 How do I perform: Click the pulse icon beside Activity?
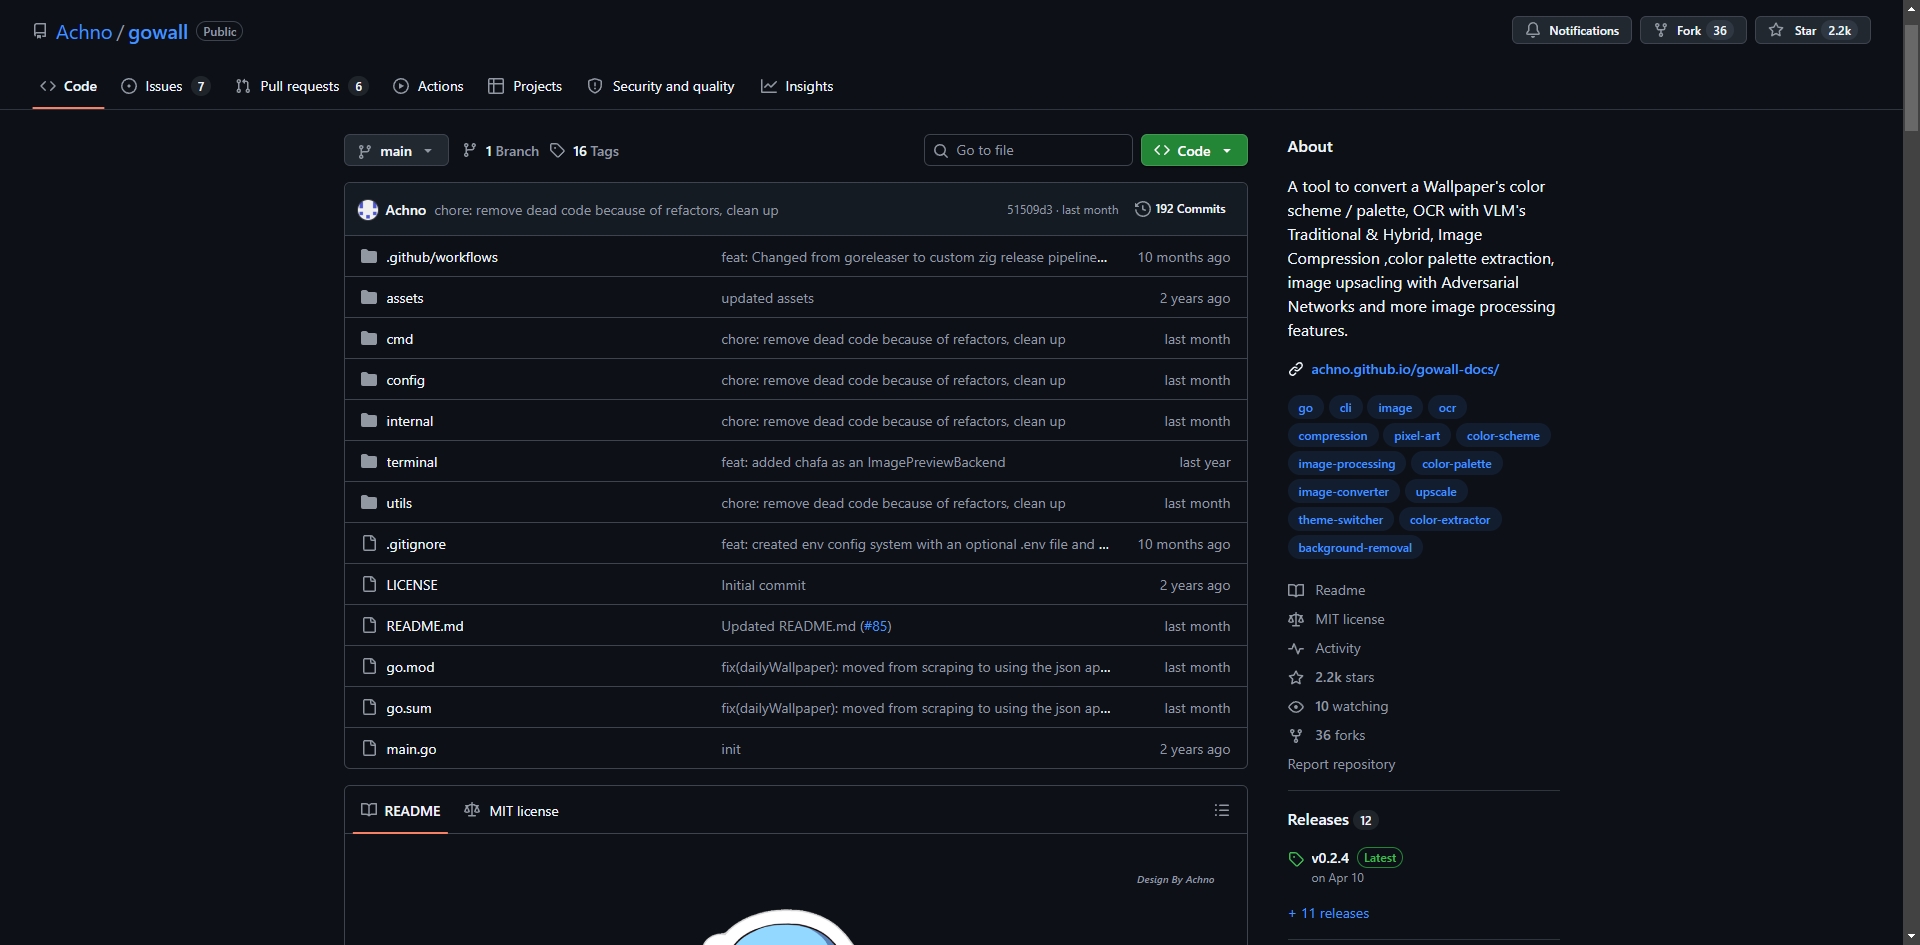coord(1296,649)
